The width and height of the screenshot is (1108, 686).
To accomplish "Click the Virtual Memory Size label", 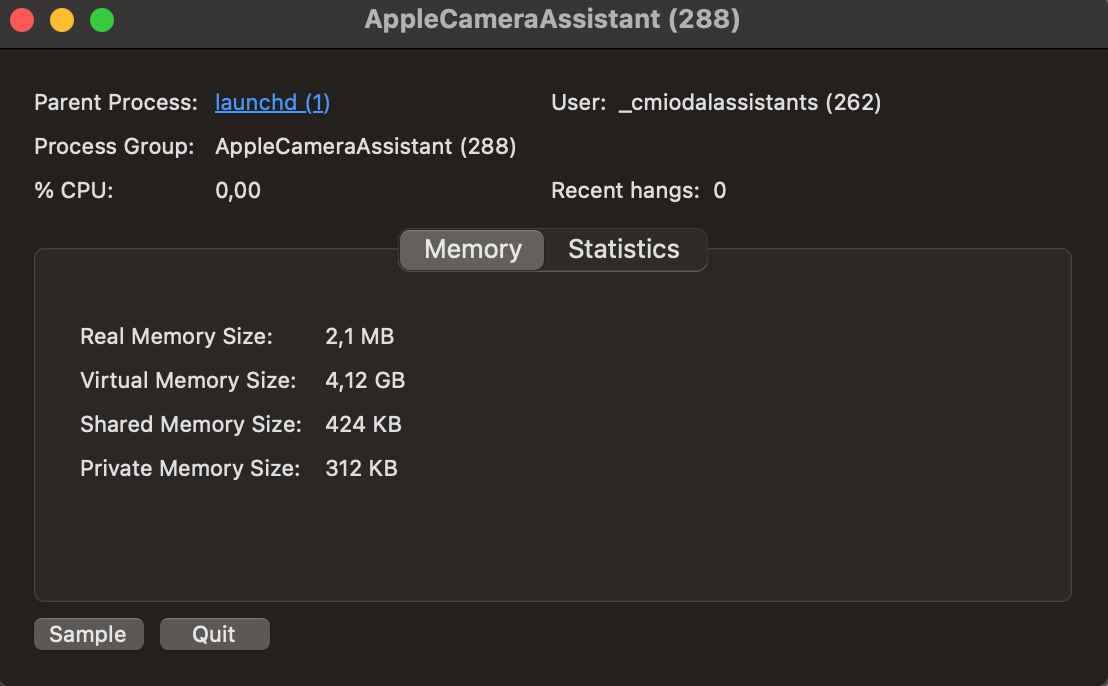I will (x=188, y=381).
